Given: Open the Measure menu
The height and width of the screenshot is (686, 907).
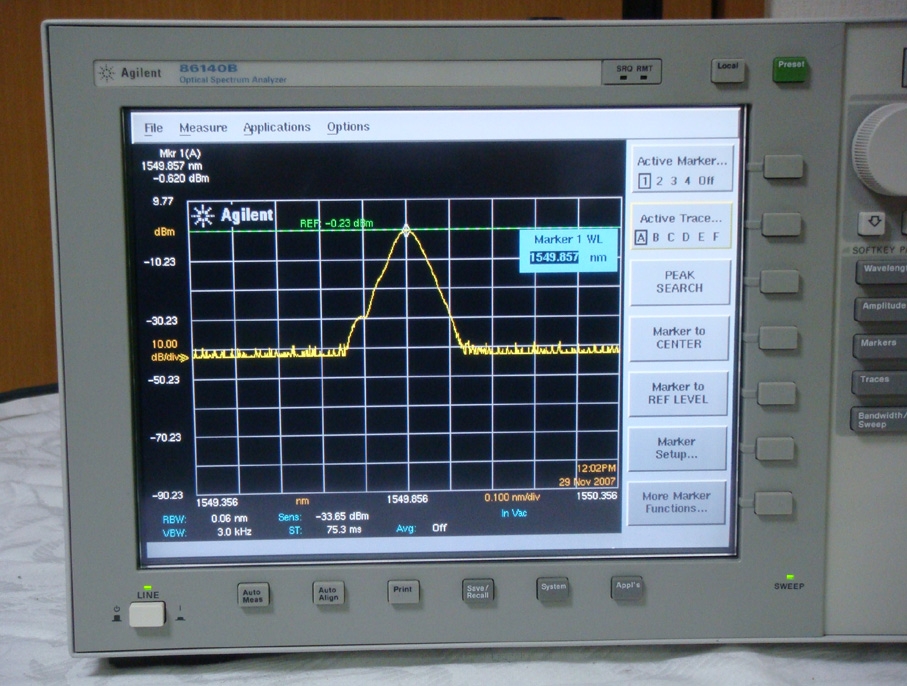Looking at the screenshot, I should pyautogui.click(x=203, y=128).
